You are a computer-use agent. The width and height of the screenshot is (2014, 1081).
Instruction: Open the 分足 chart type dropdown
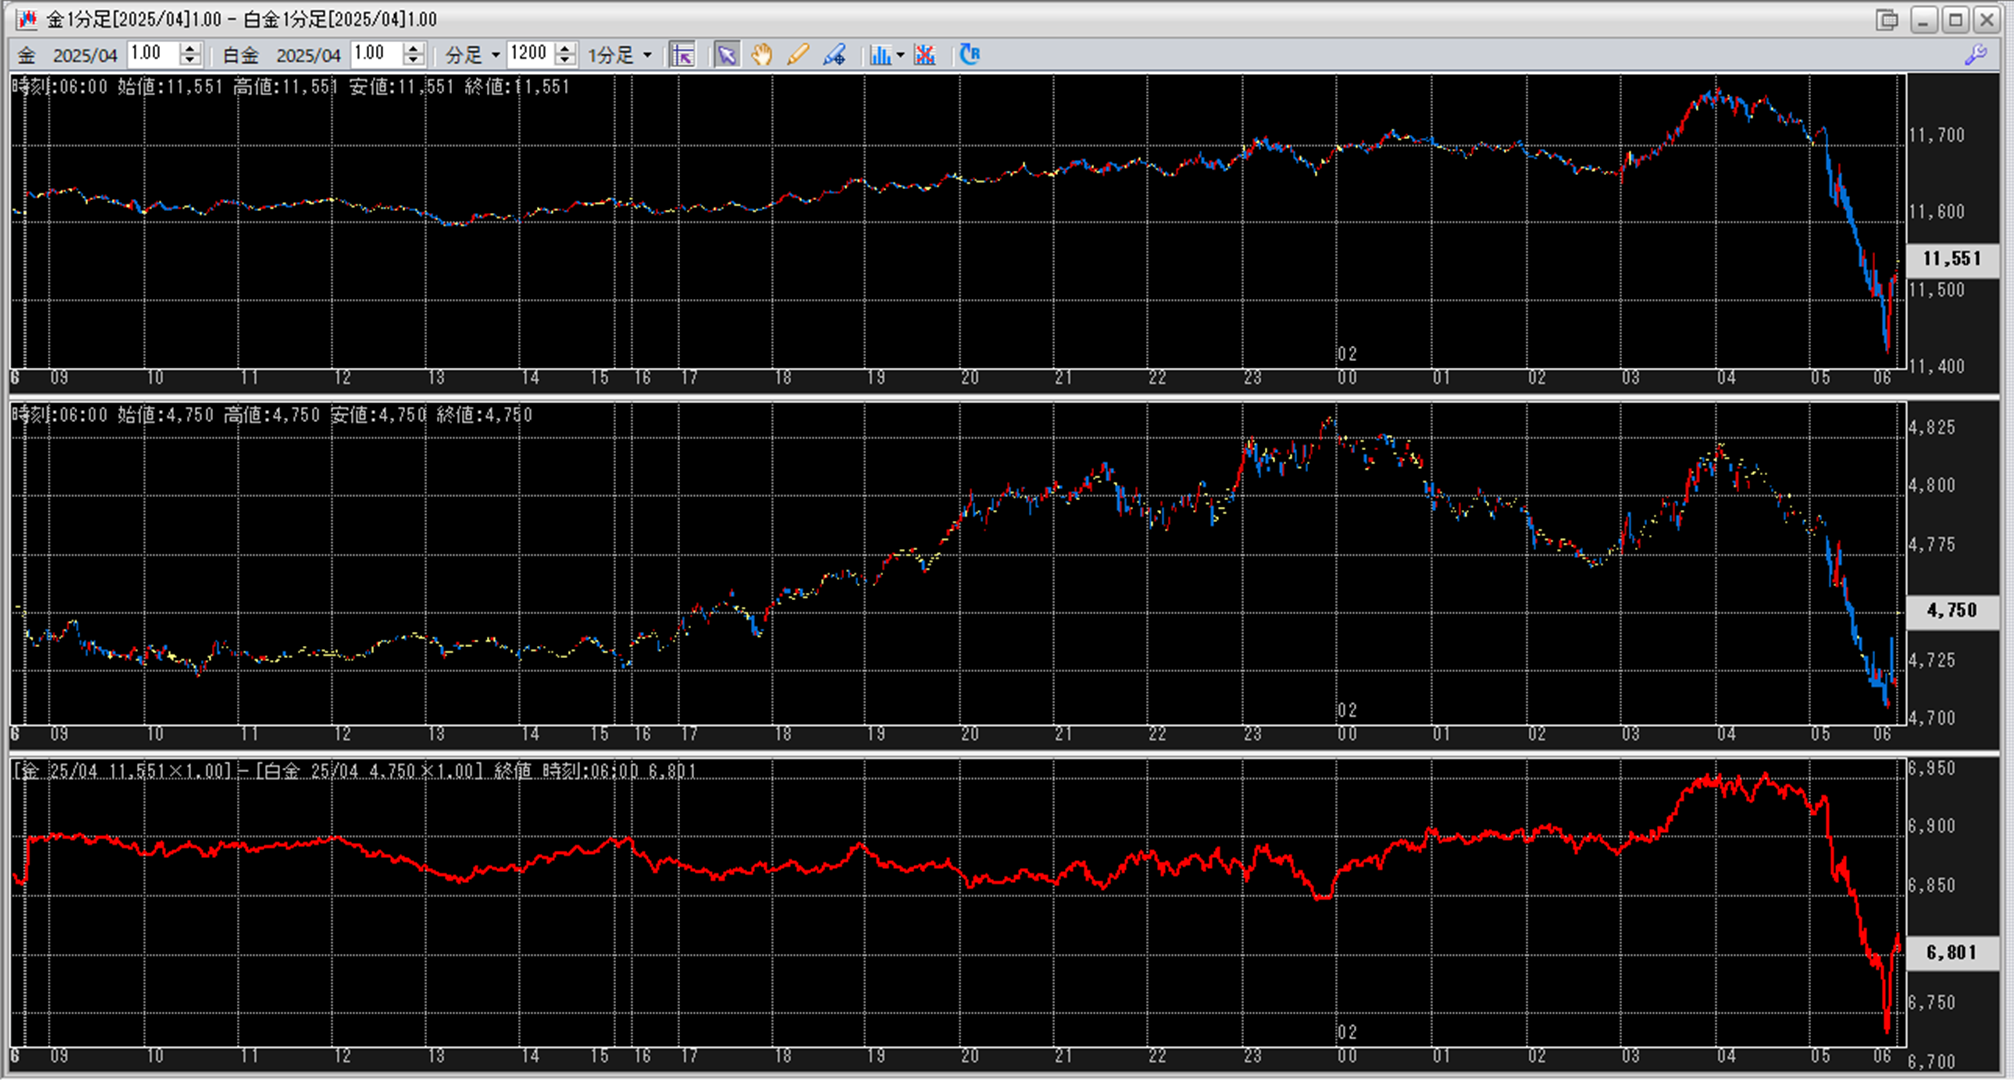pyautogui.click(x=473, y=55)
